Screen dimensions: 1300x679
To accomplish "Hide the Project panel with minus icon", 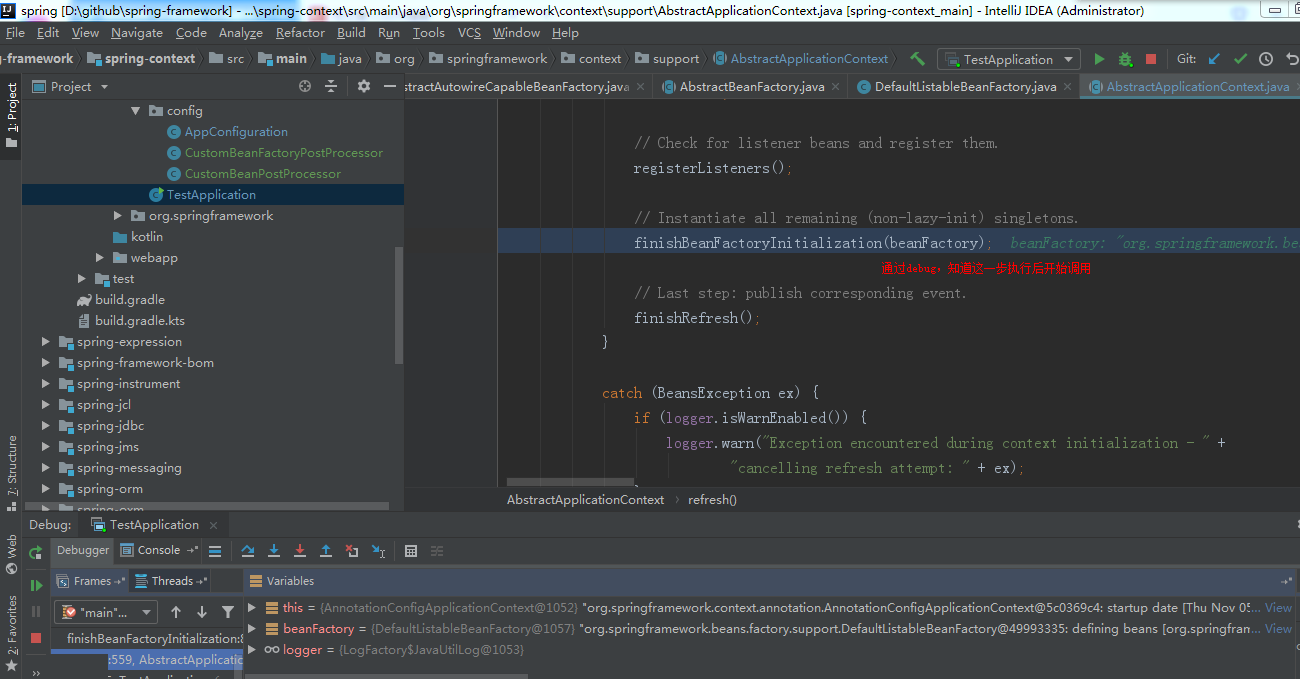I will pyautogui.click(x=390, y=87).
